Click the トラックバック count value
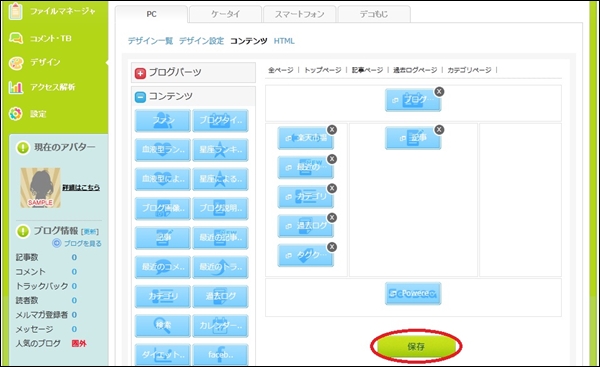600x367 pixels. (74, 286)
